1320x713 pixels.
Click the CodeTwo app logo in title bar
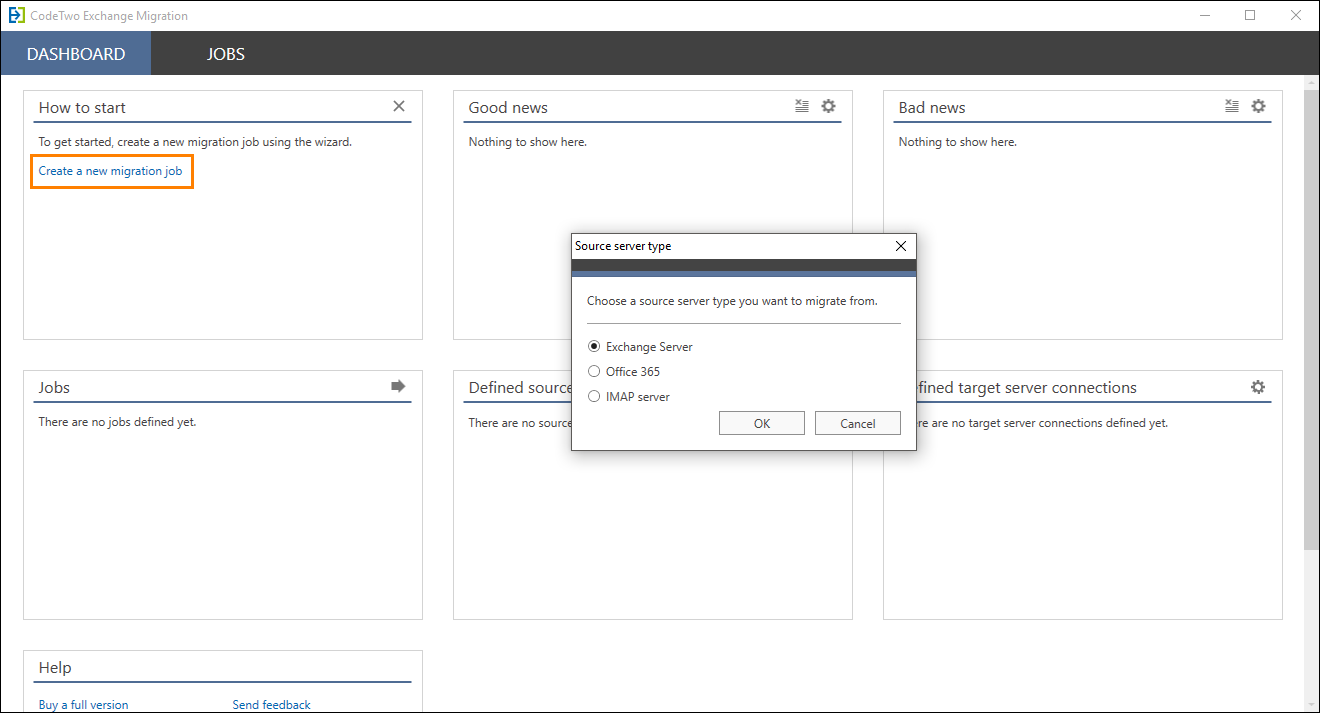coord(16,16)
